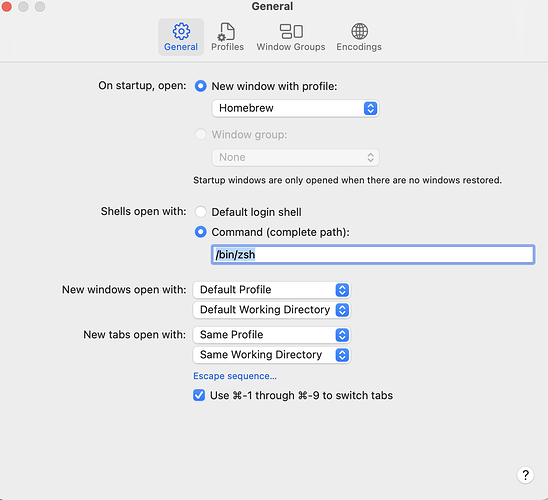Viewport: 548px width, 500px height.
Task: Select New window with profile radio button
Action: [x=201, y=86]
